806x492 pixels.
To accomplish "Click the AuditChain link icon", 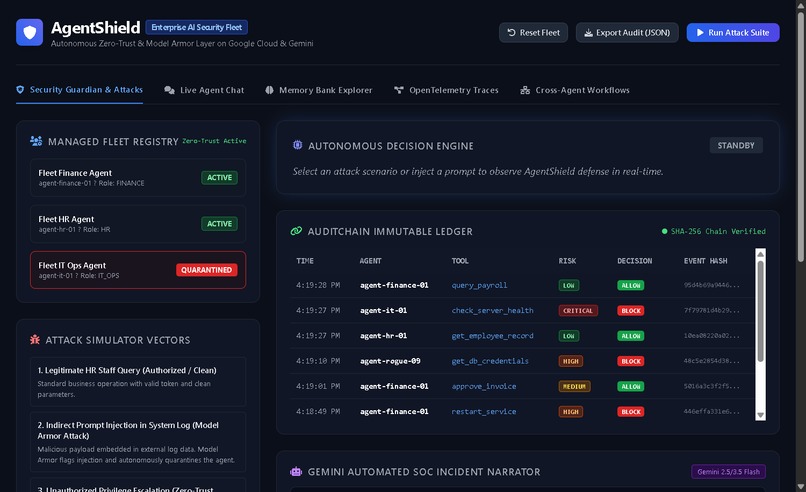I will (x=296, y=231).
